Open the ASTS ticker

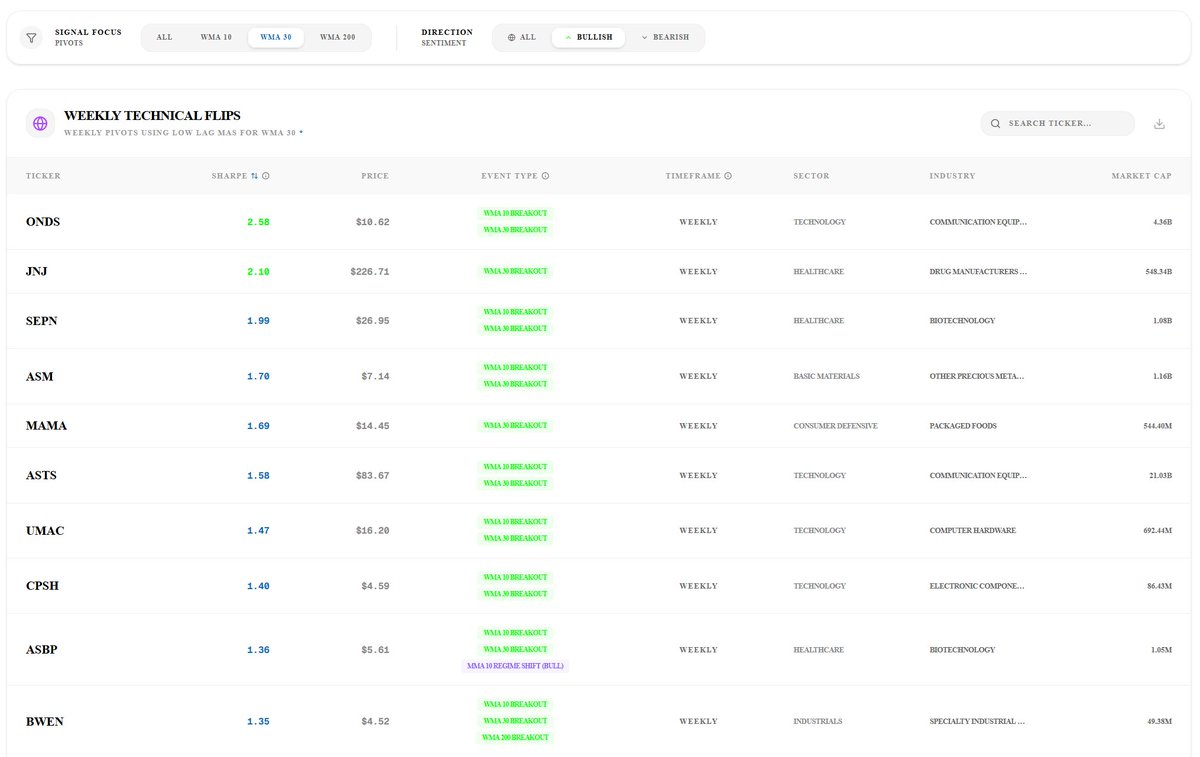[41, 476]
